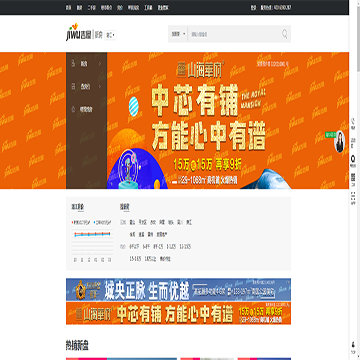Image resolution: width=360 pixels, height=360 pixels.
Task: Show the QR code icon in floating sidebar
Action: pyautogui.click(x=353, y=177)
